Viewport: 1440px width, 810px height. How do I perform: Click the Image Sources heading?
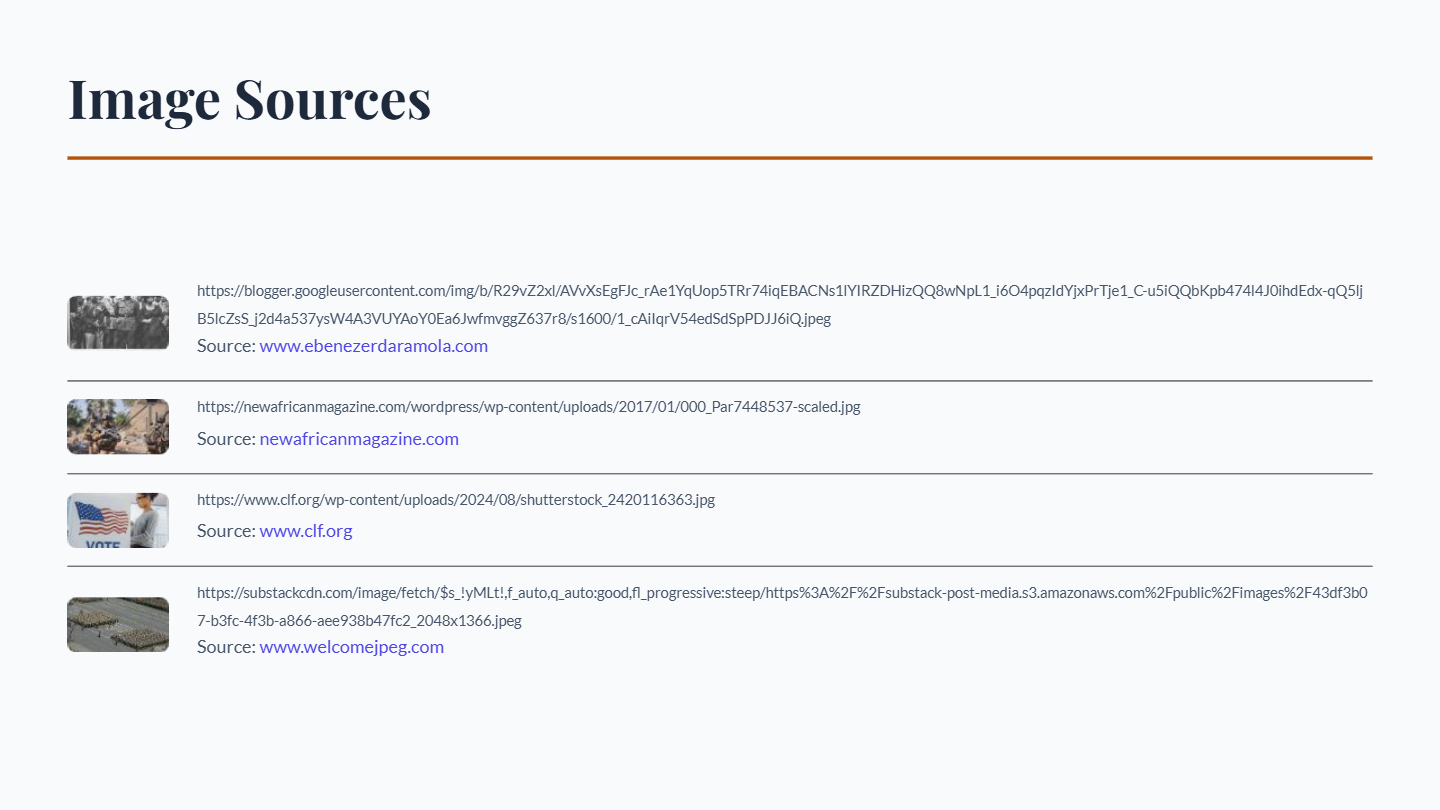coord(249,98)
